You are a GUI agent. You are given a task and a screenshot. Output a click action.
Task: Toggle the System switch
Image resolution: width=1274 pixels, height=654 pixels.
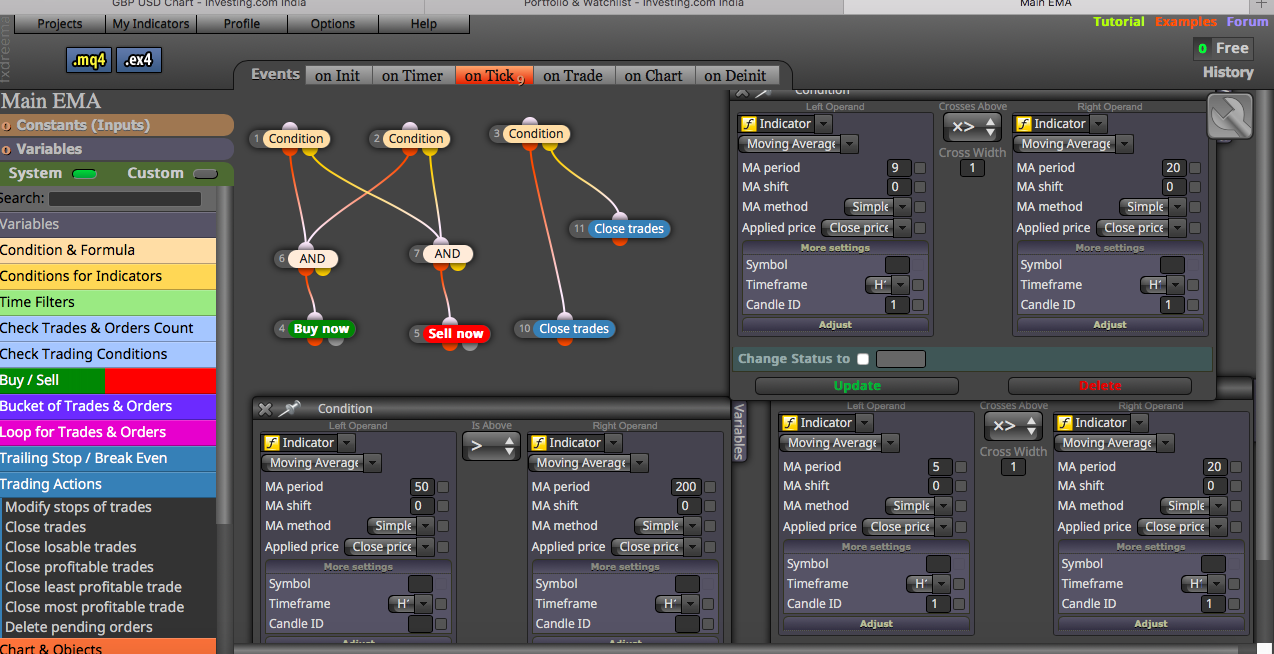85,174
